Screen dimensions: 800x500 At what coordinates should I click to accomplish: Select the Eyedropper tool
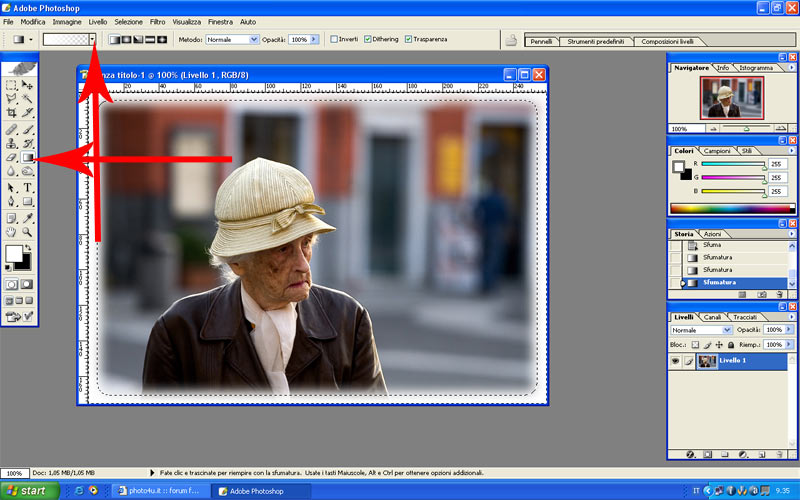point(28,218)
